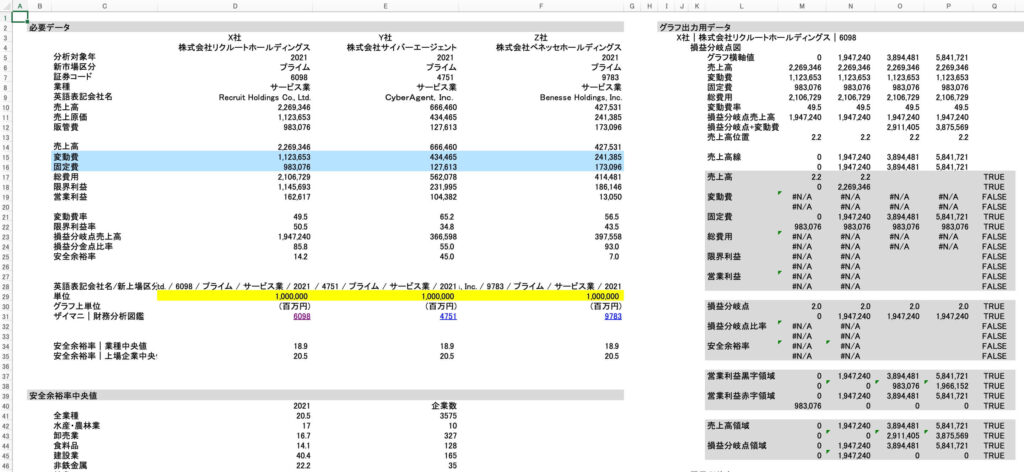Screen dimensions: 1024x472
Task: Open the 4751 hyperlink for Y社
Action: [447, 315]
